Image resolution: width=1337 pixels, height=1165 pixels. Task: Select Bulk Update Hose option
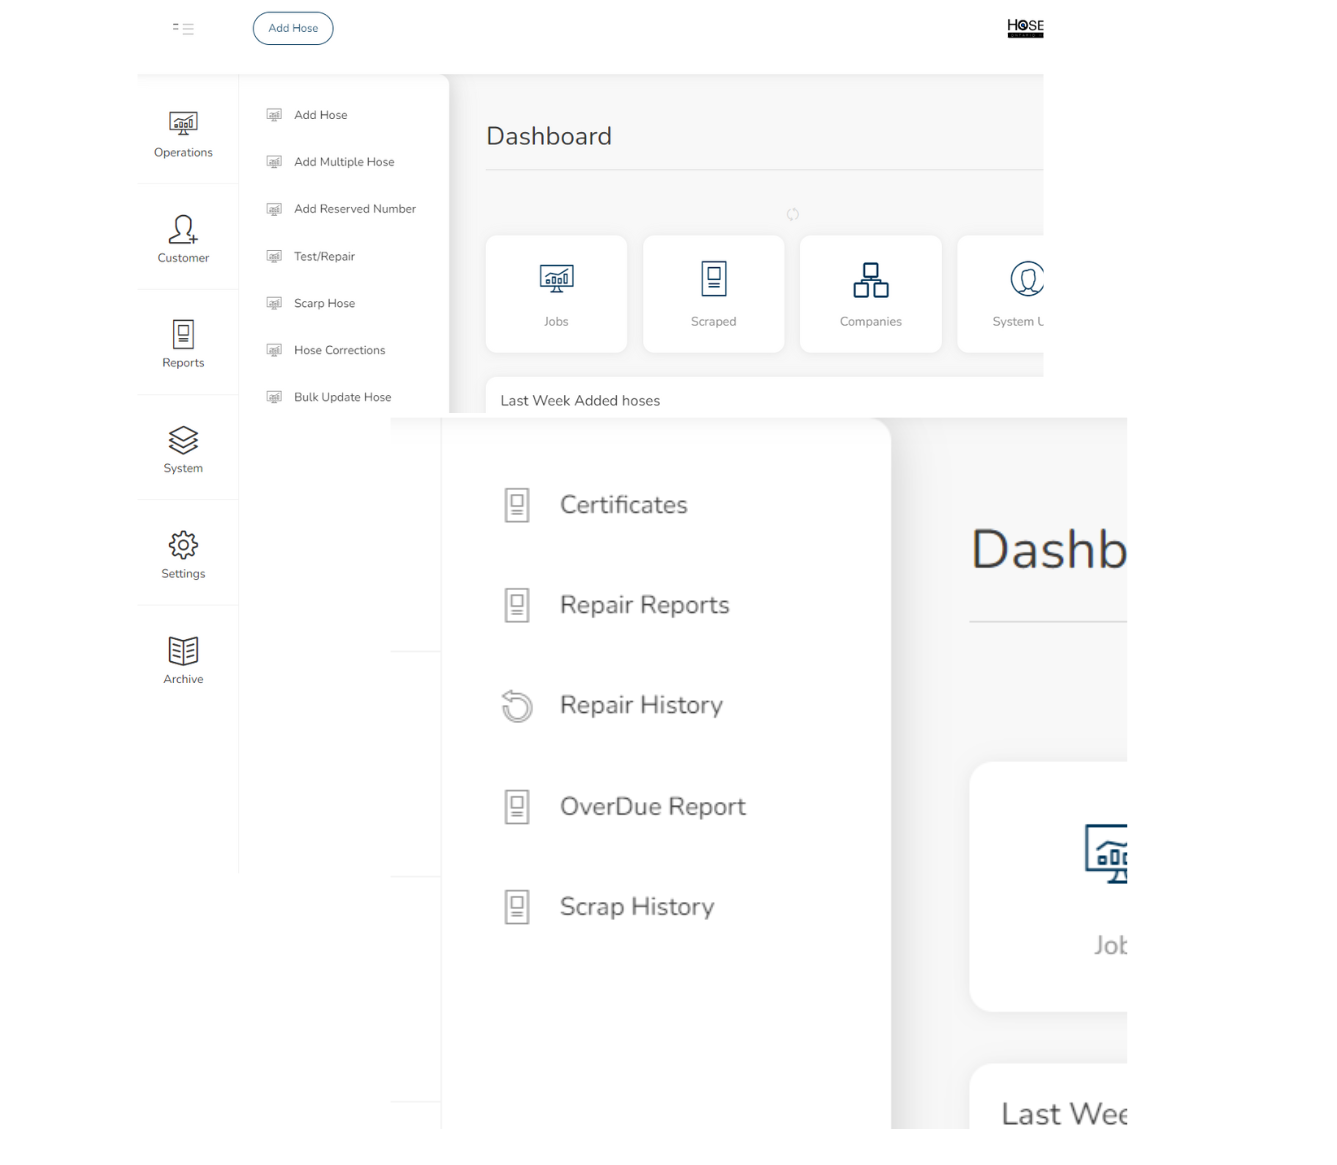(342, 398)
